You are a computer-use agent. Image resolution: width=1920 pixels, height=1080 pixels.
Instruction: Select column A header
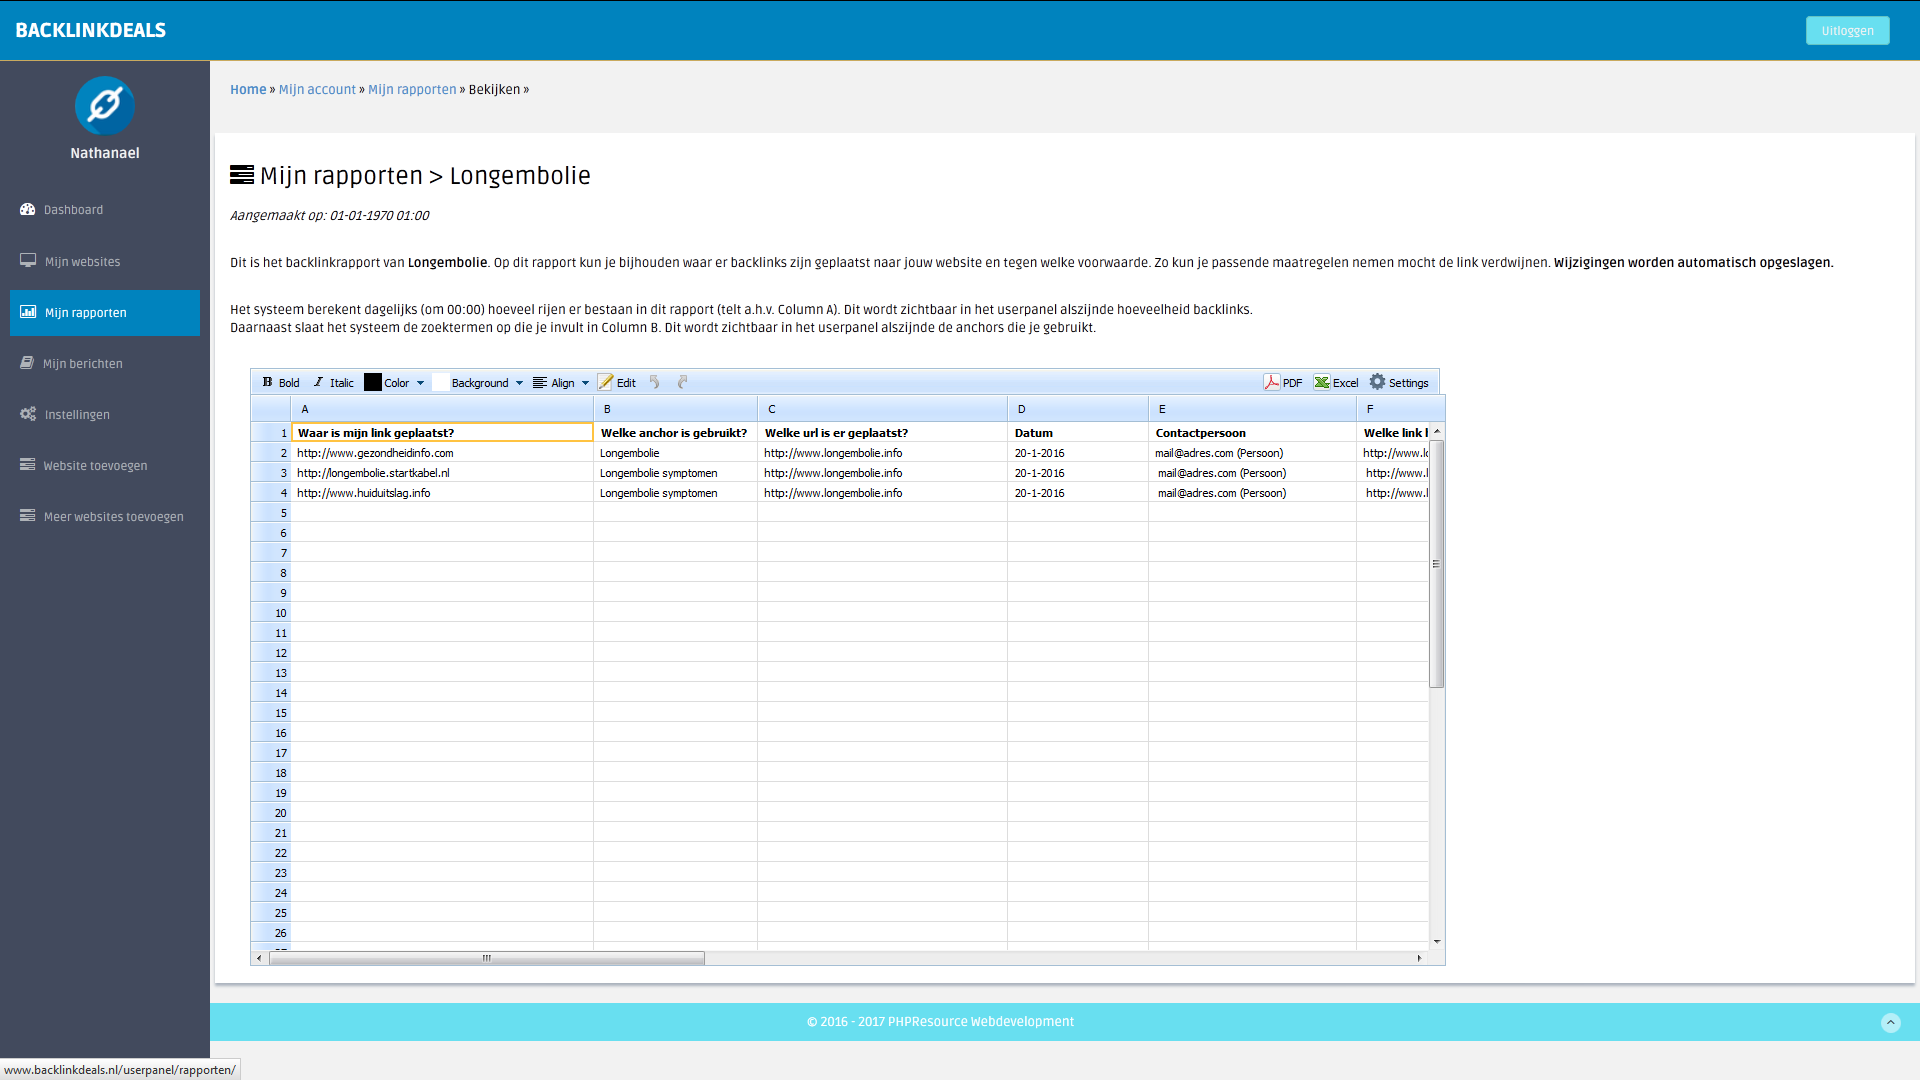[x=442, y=408]
